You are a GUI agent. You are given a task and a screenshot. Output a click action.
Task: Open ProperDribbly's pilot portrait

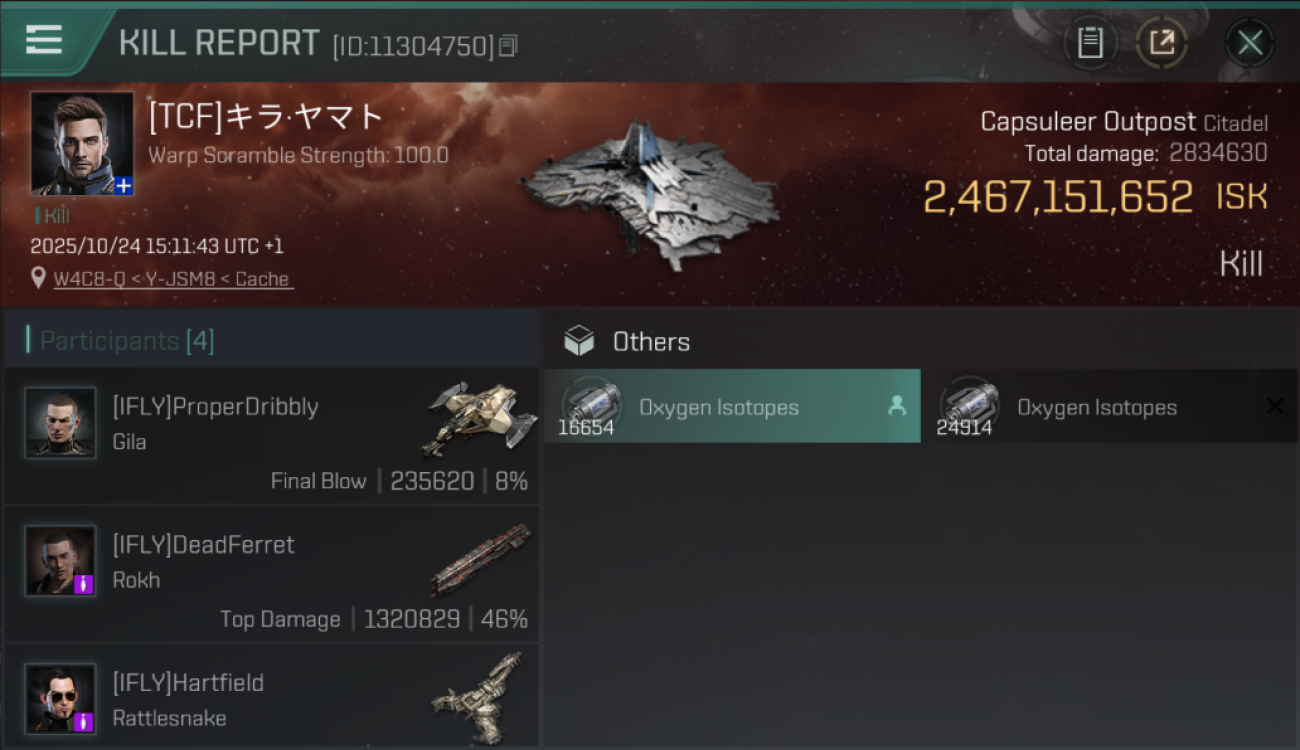(x=60, y=423)
